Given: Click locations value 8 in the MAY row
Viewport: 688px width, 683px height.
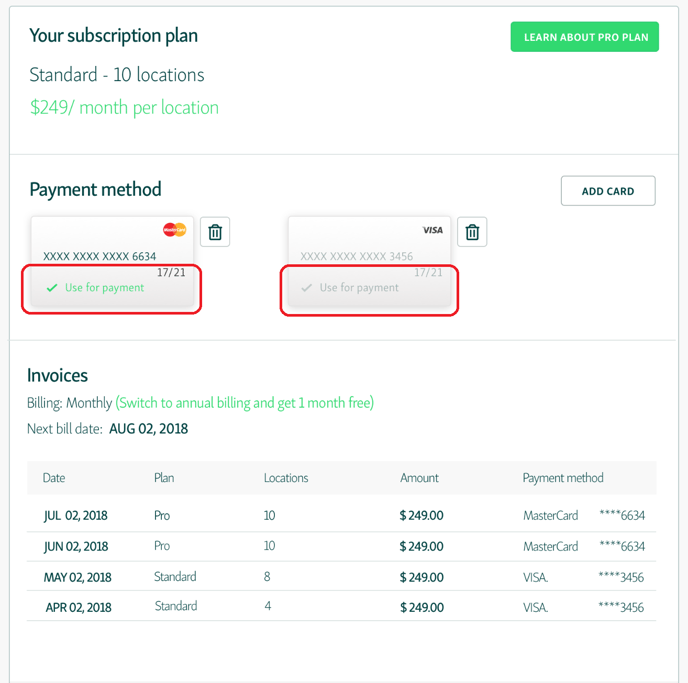Looking at the screenshot, I should coord(267,576).
